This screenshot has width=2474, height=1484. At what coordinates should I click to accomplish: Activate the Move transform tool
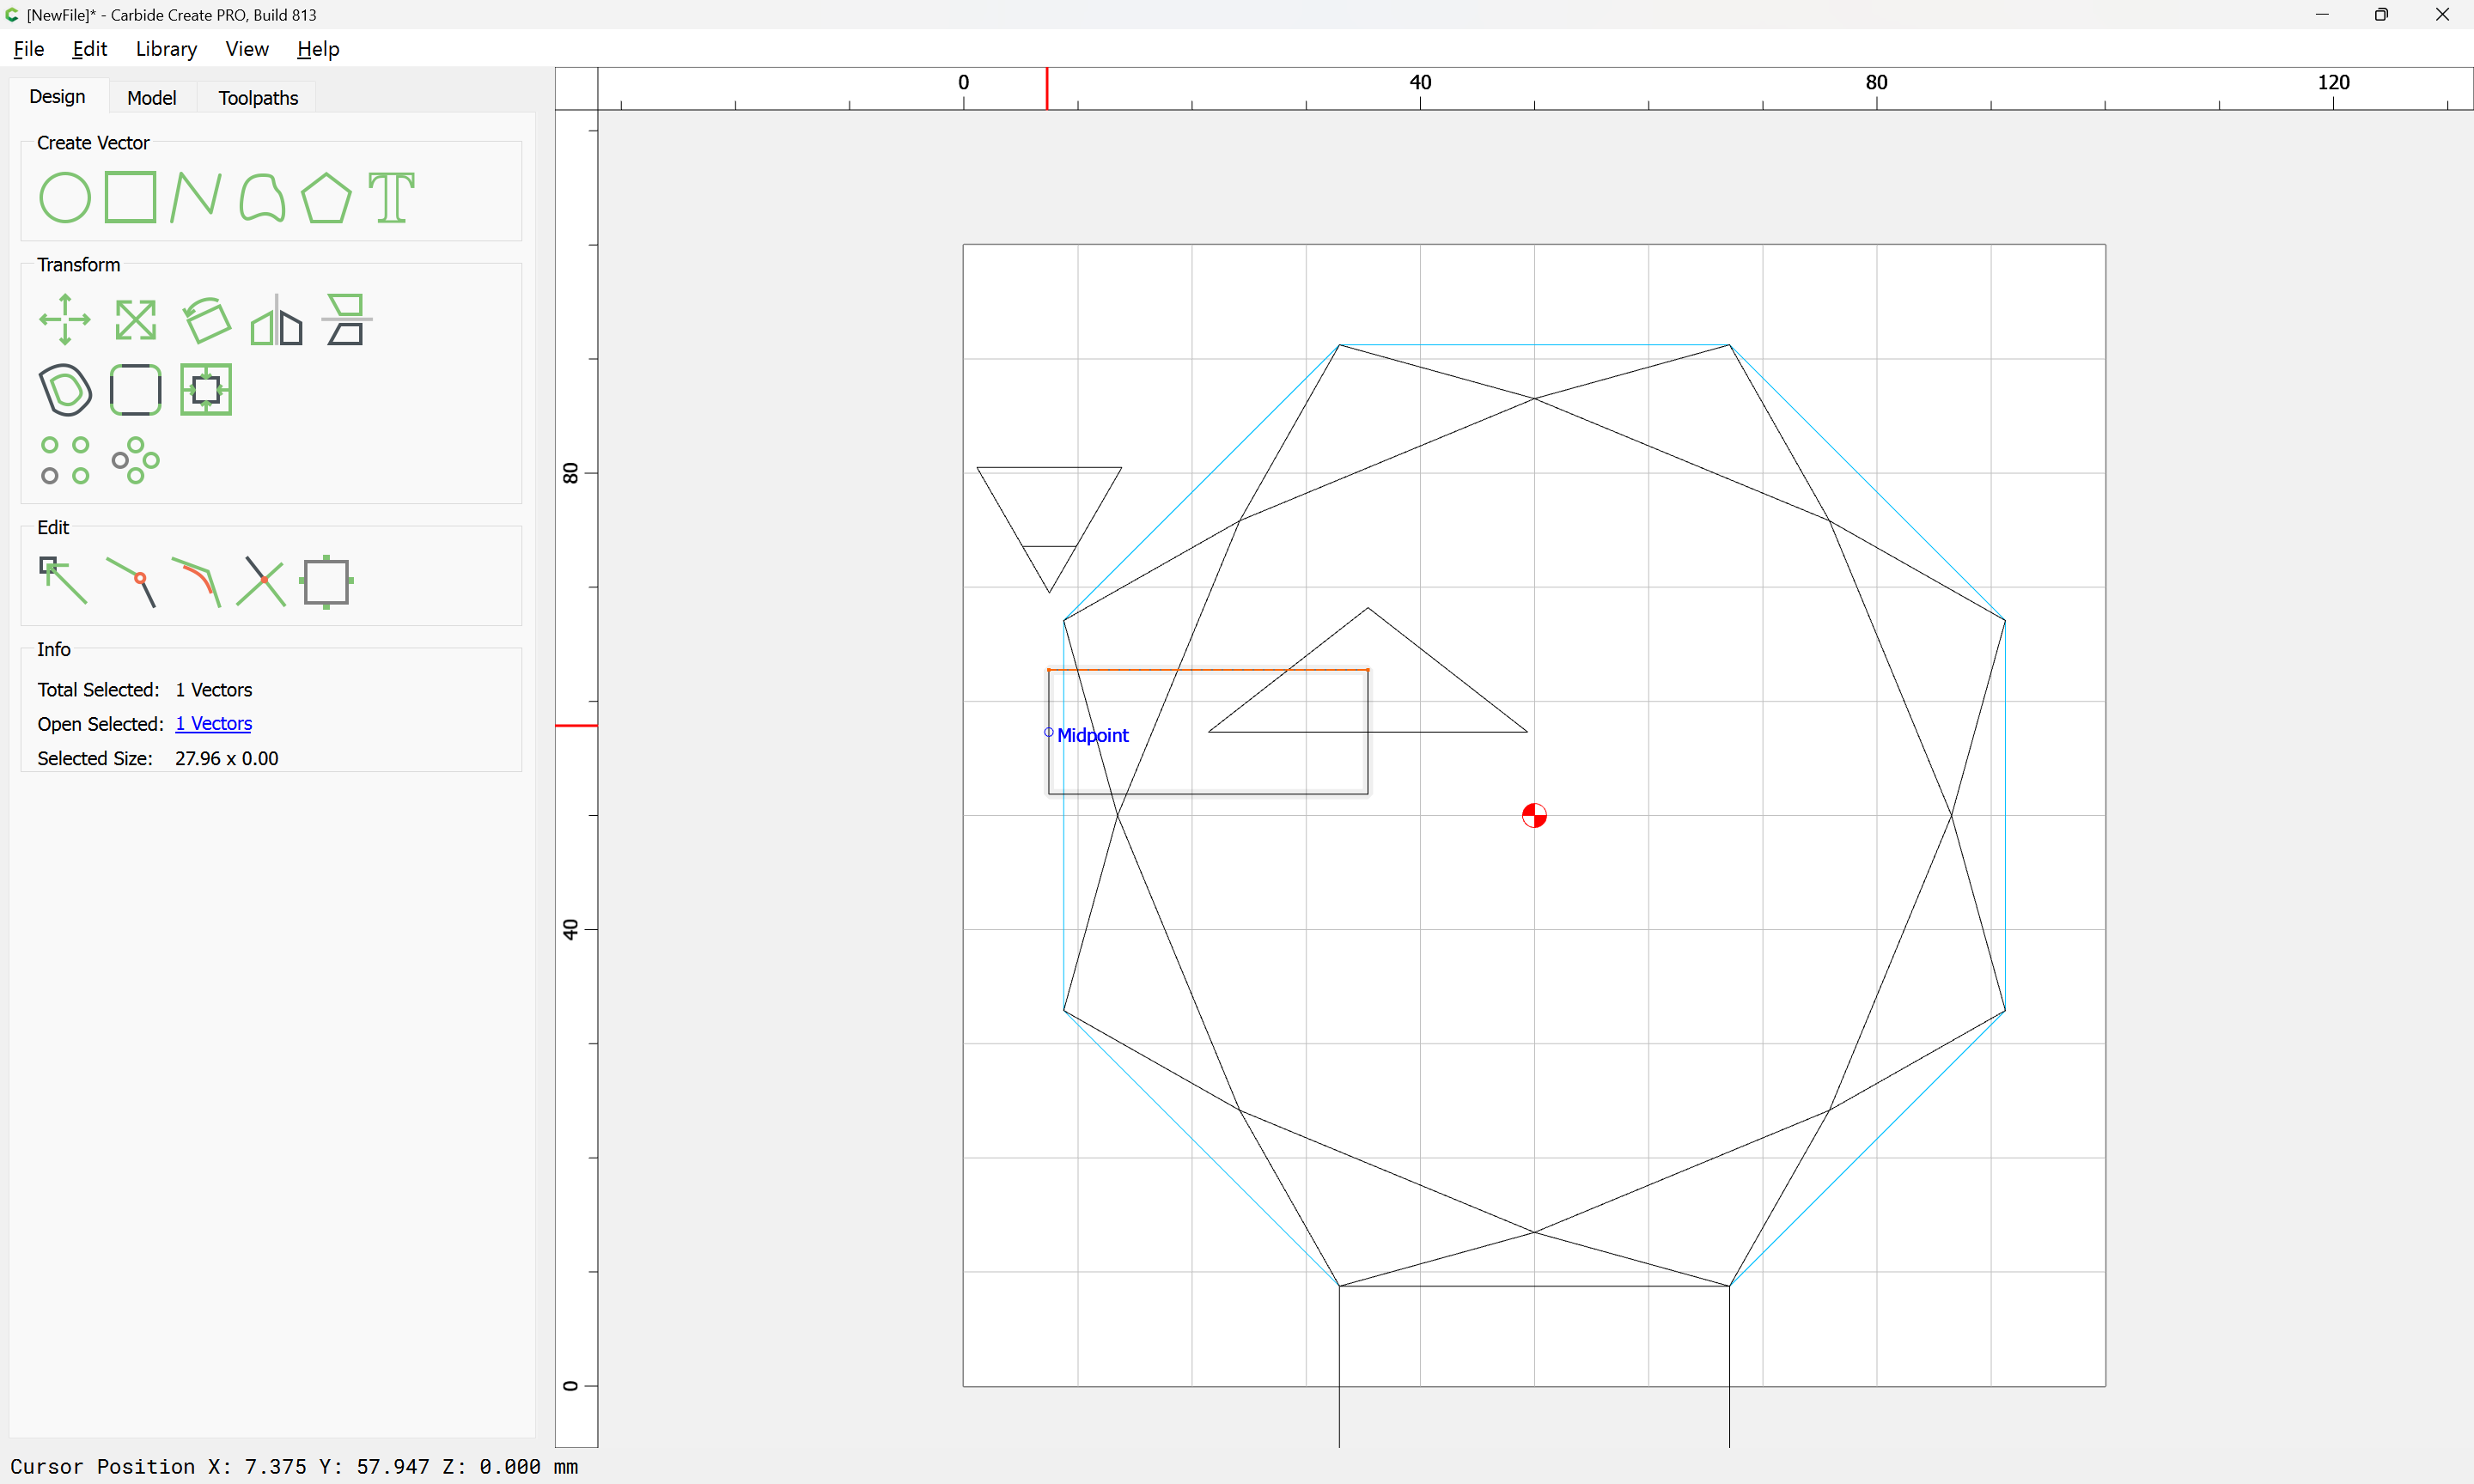click(65, 320)
